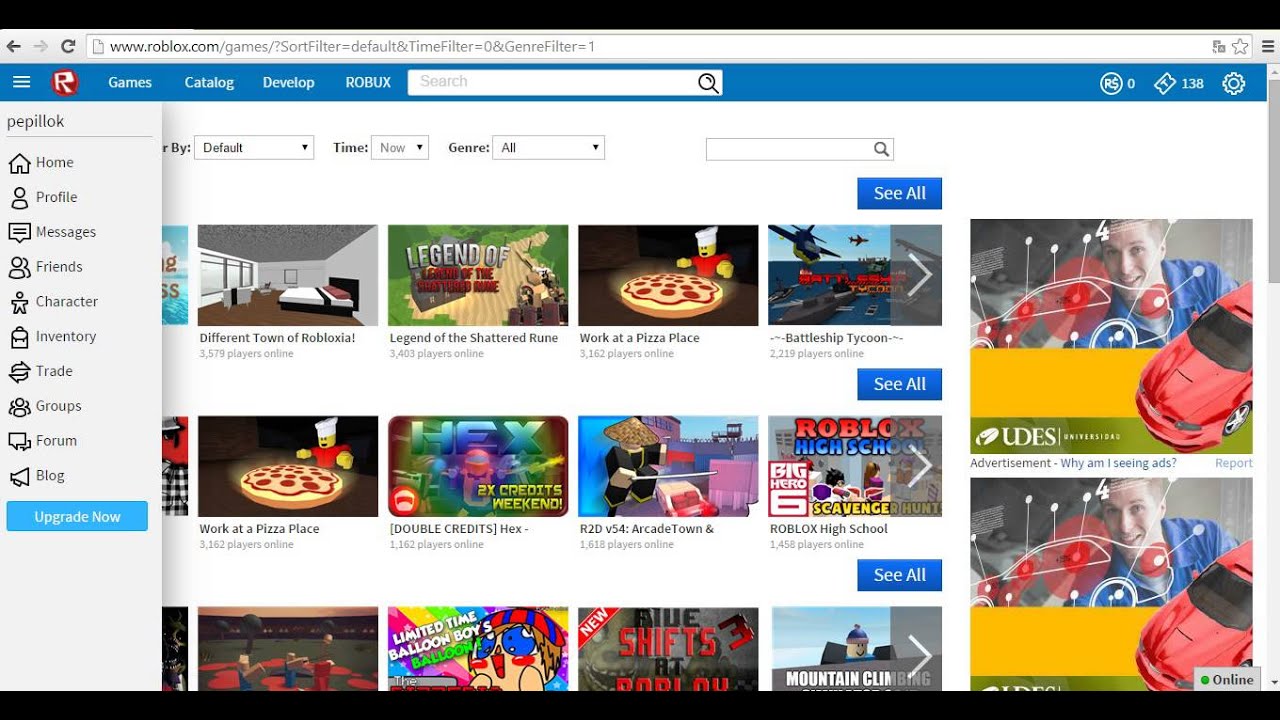Click the Trade icon in sidebar
The image size is (1280, 720).
19,372
